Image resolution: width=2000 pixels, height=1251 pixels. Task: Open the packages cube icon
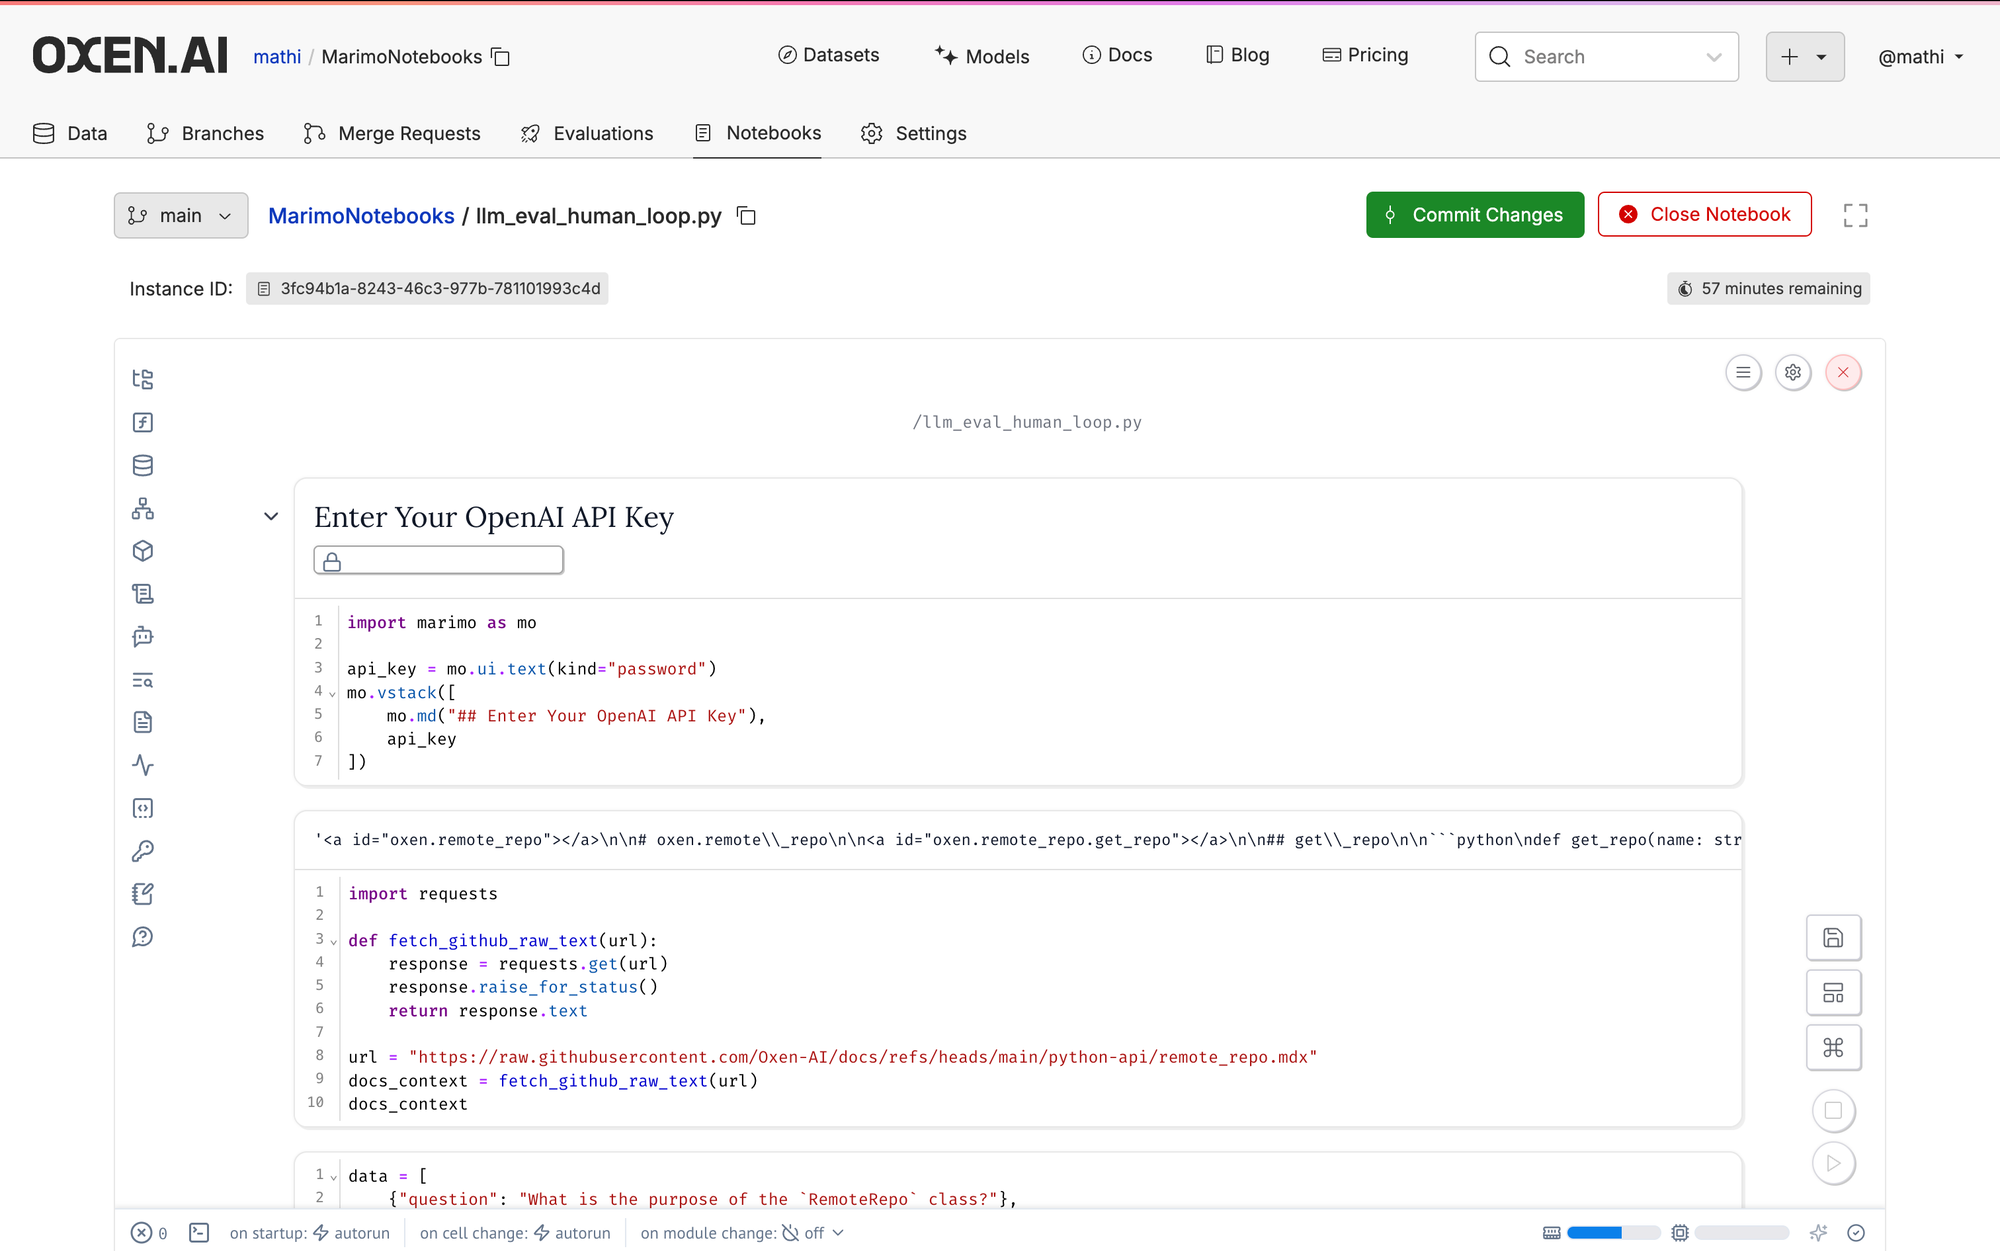pos(143,551)
